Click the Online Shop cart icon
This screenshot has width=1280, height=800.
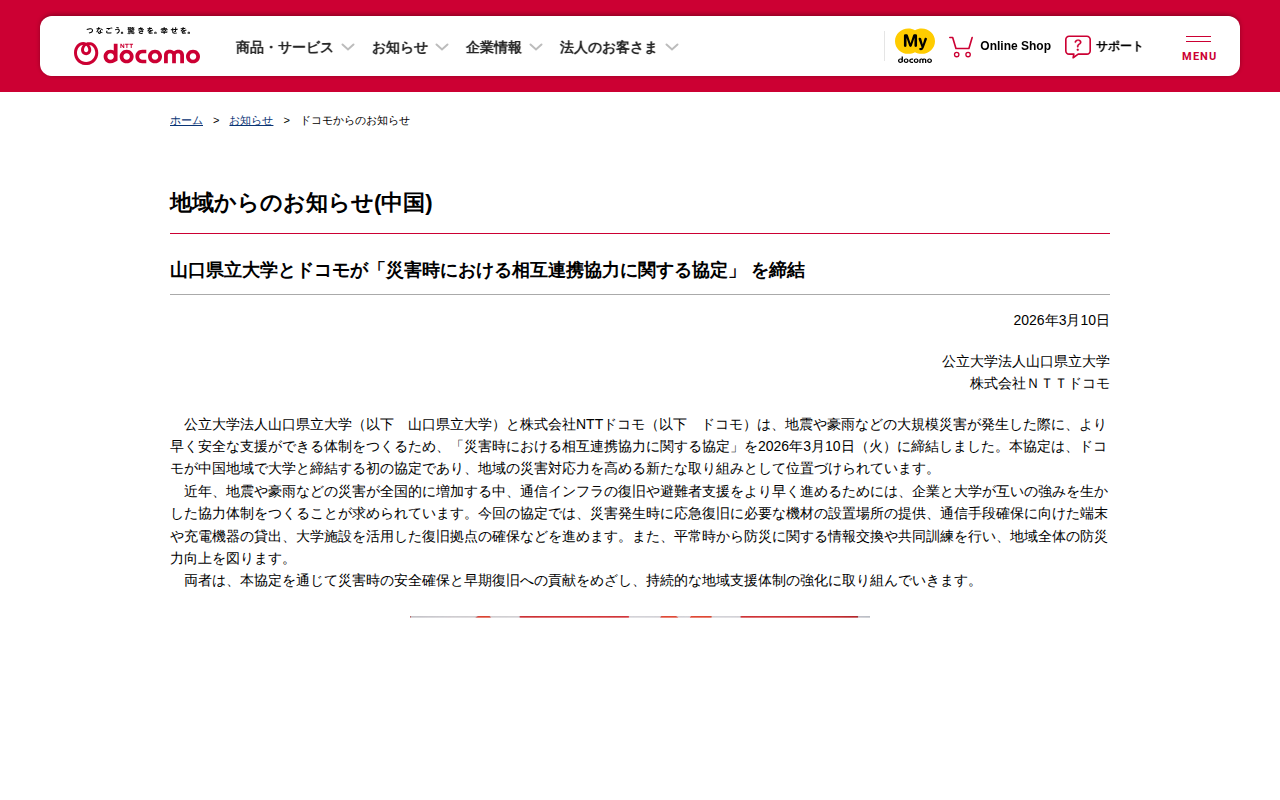[961, 46]
